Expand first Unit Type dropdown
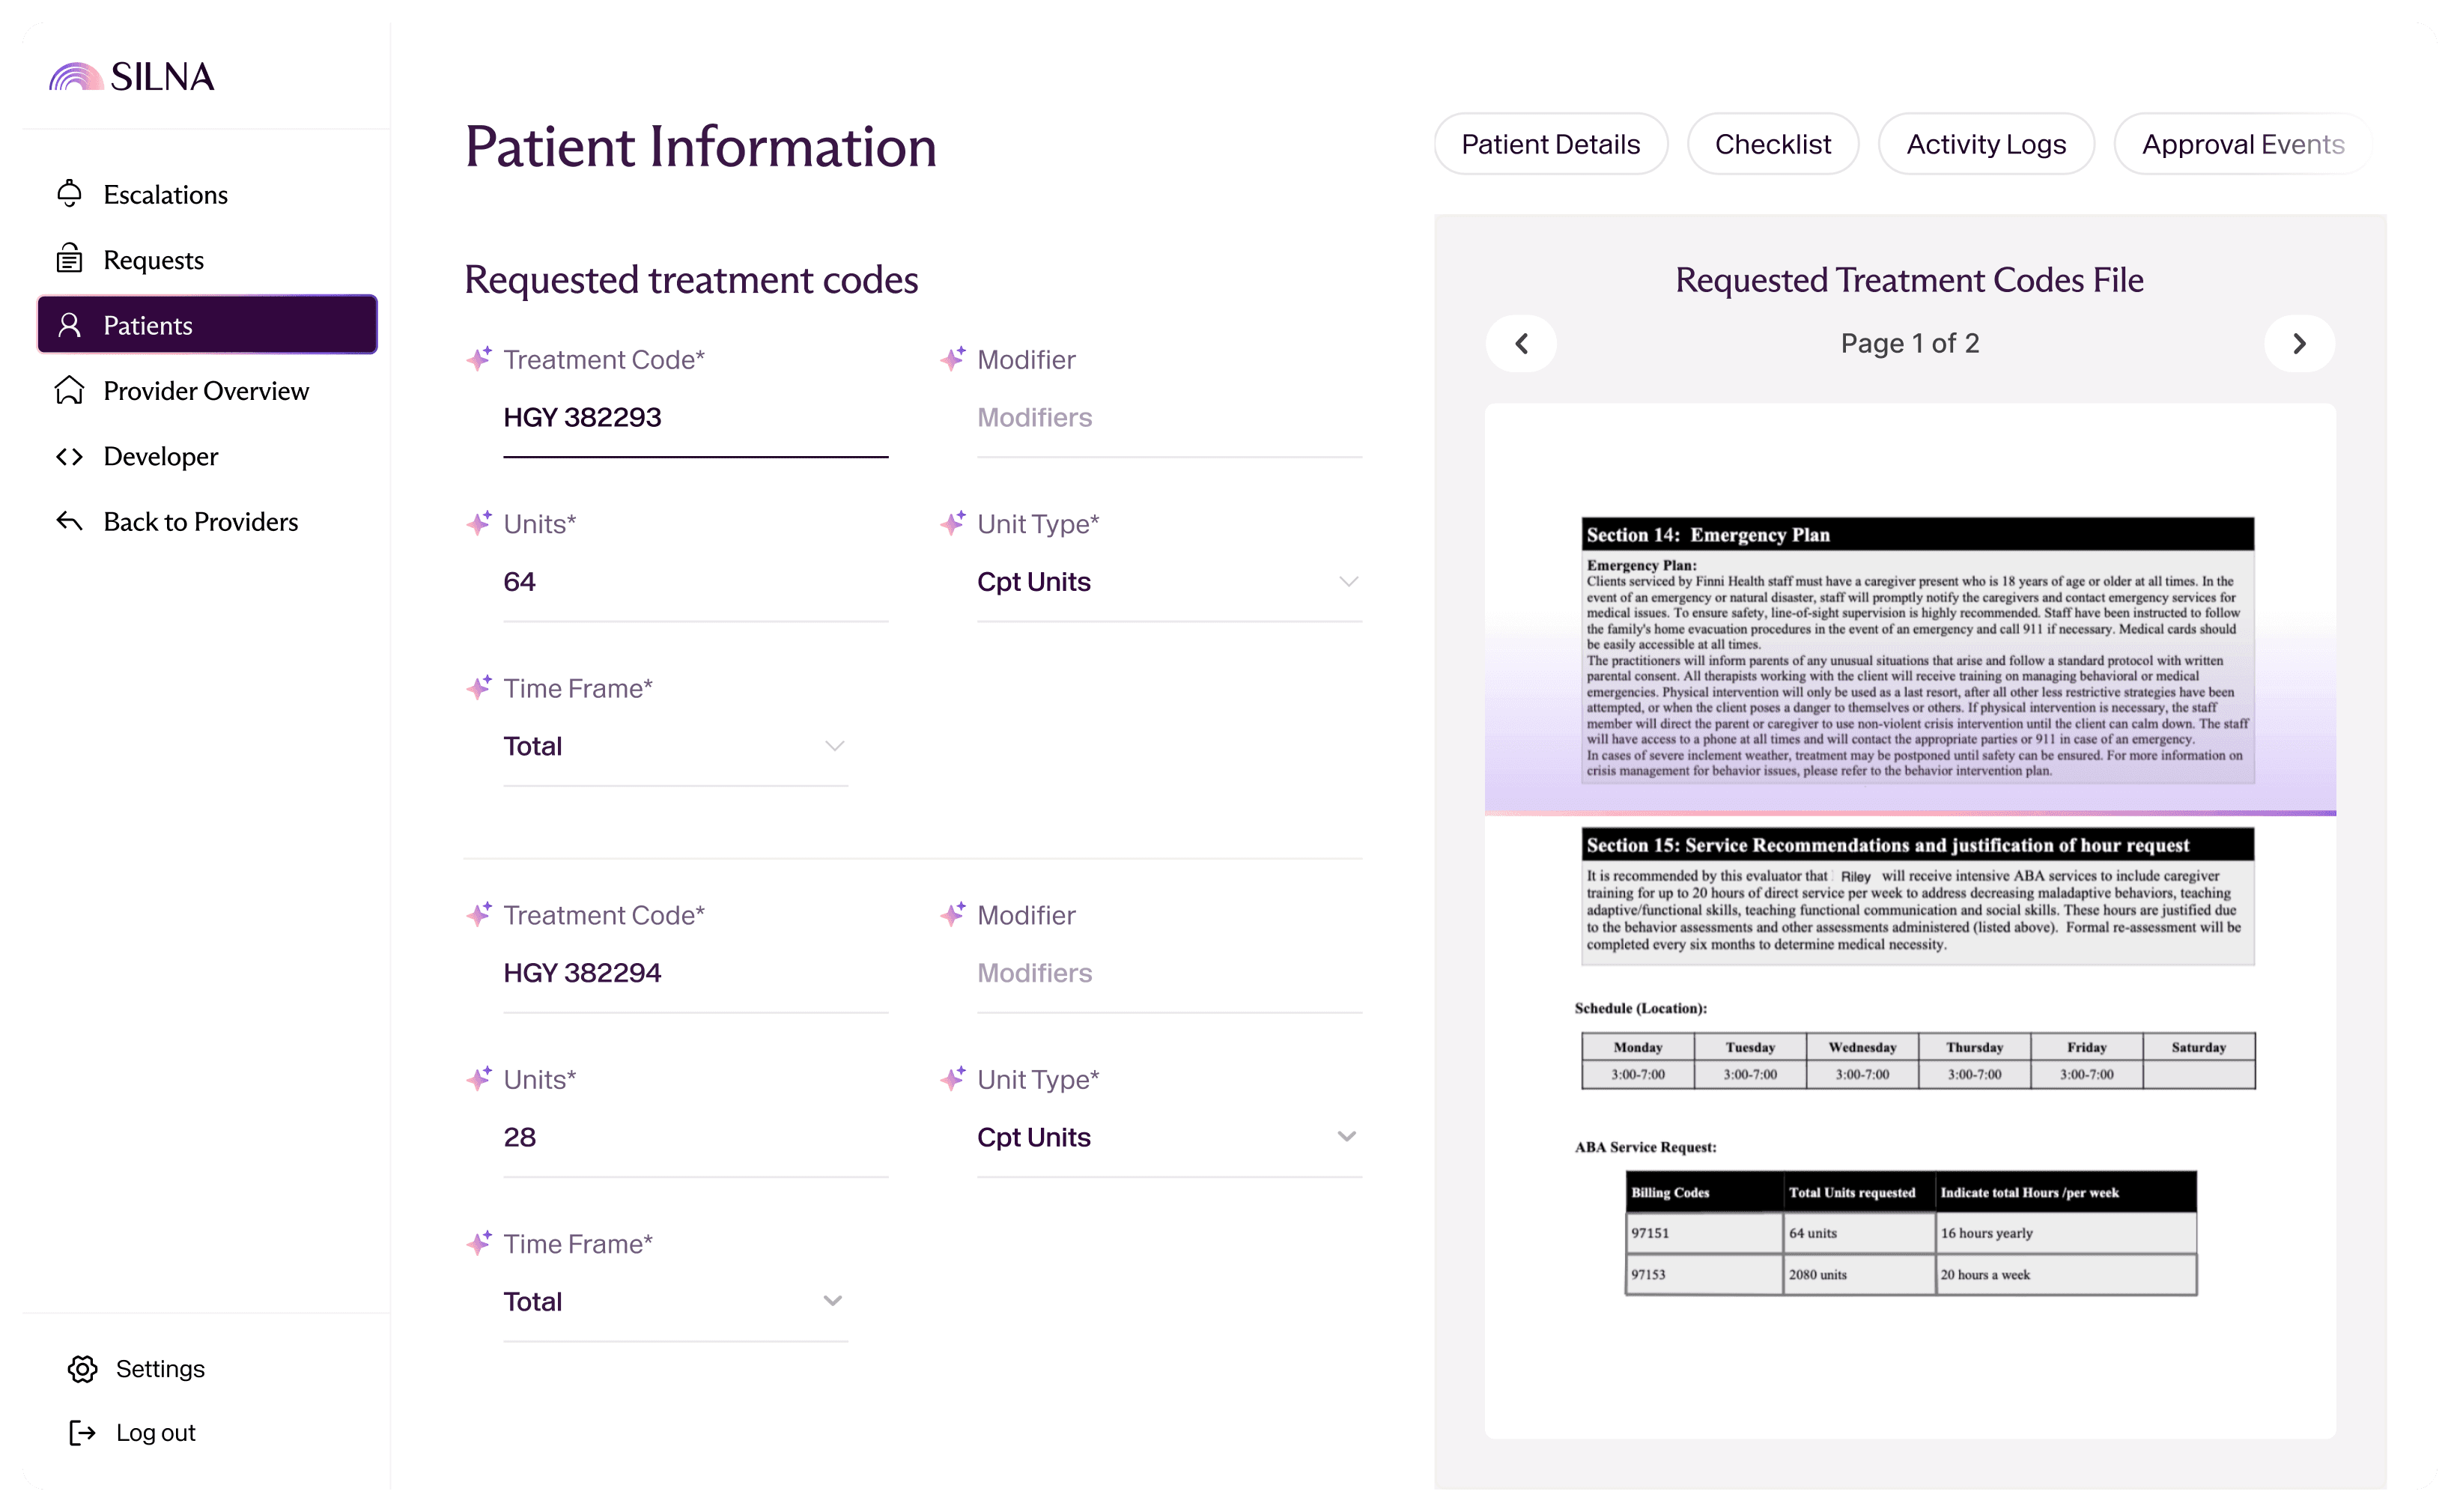Viewport: 2460px width, 1512px height. click(1348, 581)
